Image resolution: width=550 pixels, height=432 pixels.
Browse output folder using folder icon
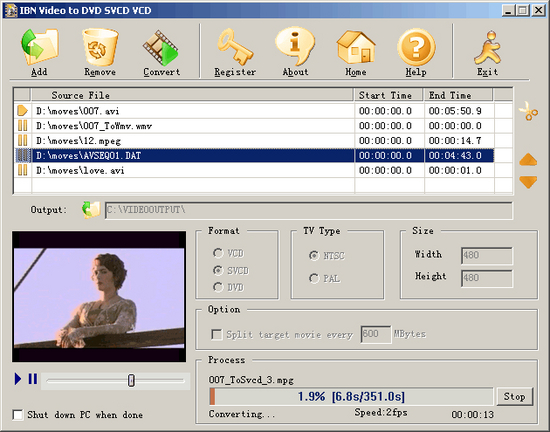(91, 210)
